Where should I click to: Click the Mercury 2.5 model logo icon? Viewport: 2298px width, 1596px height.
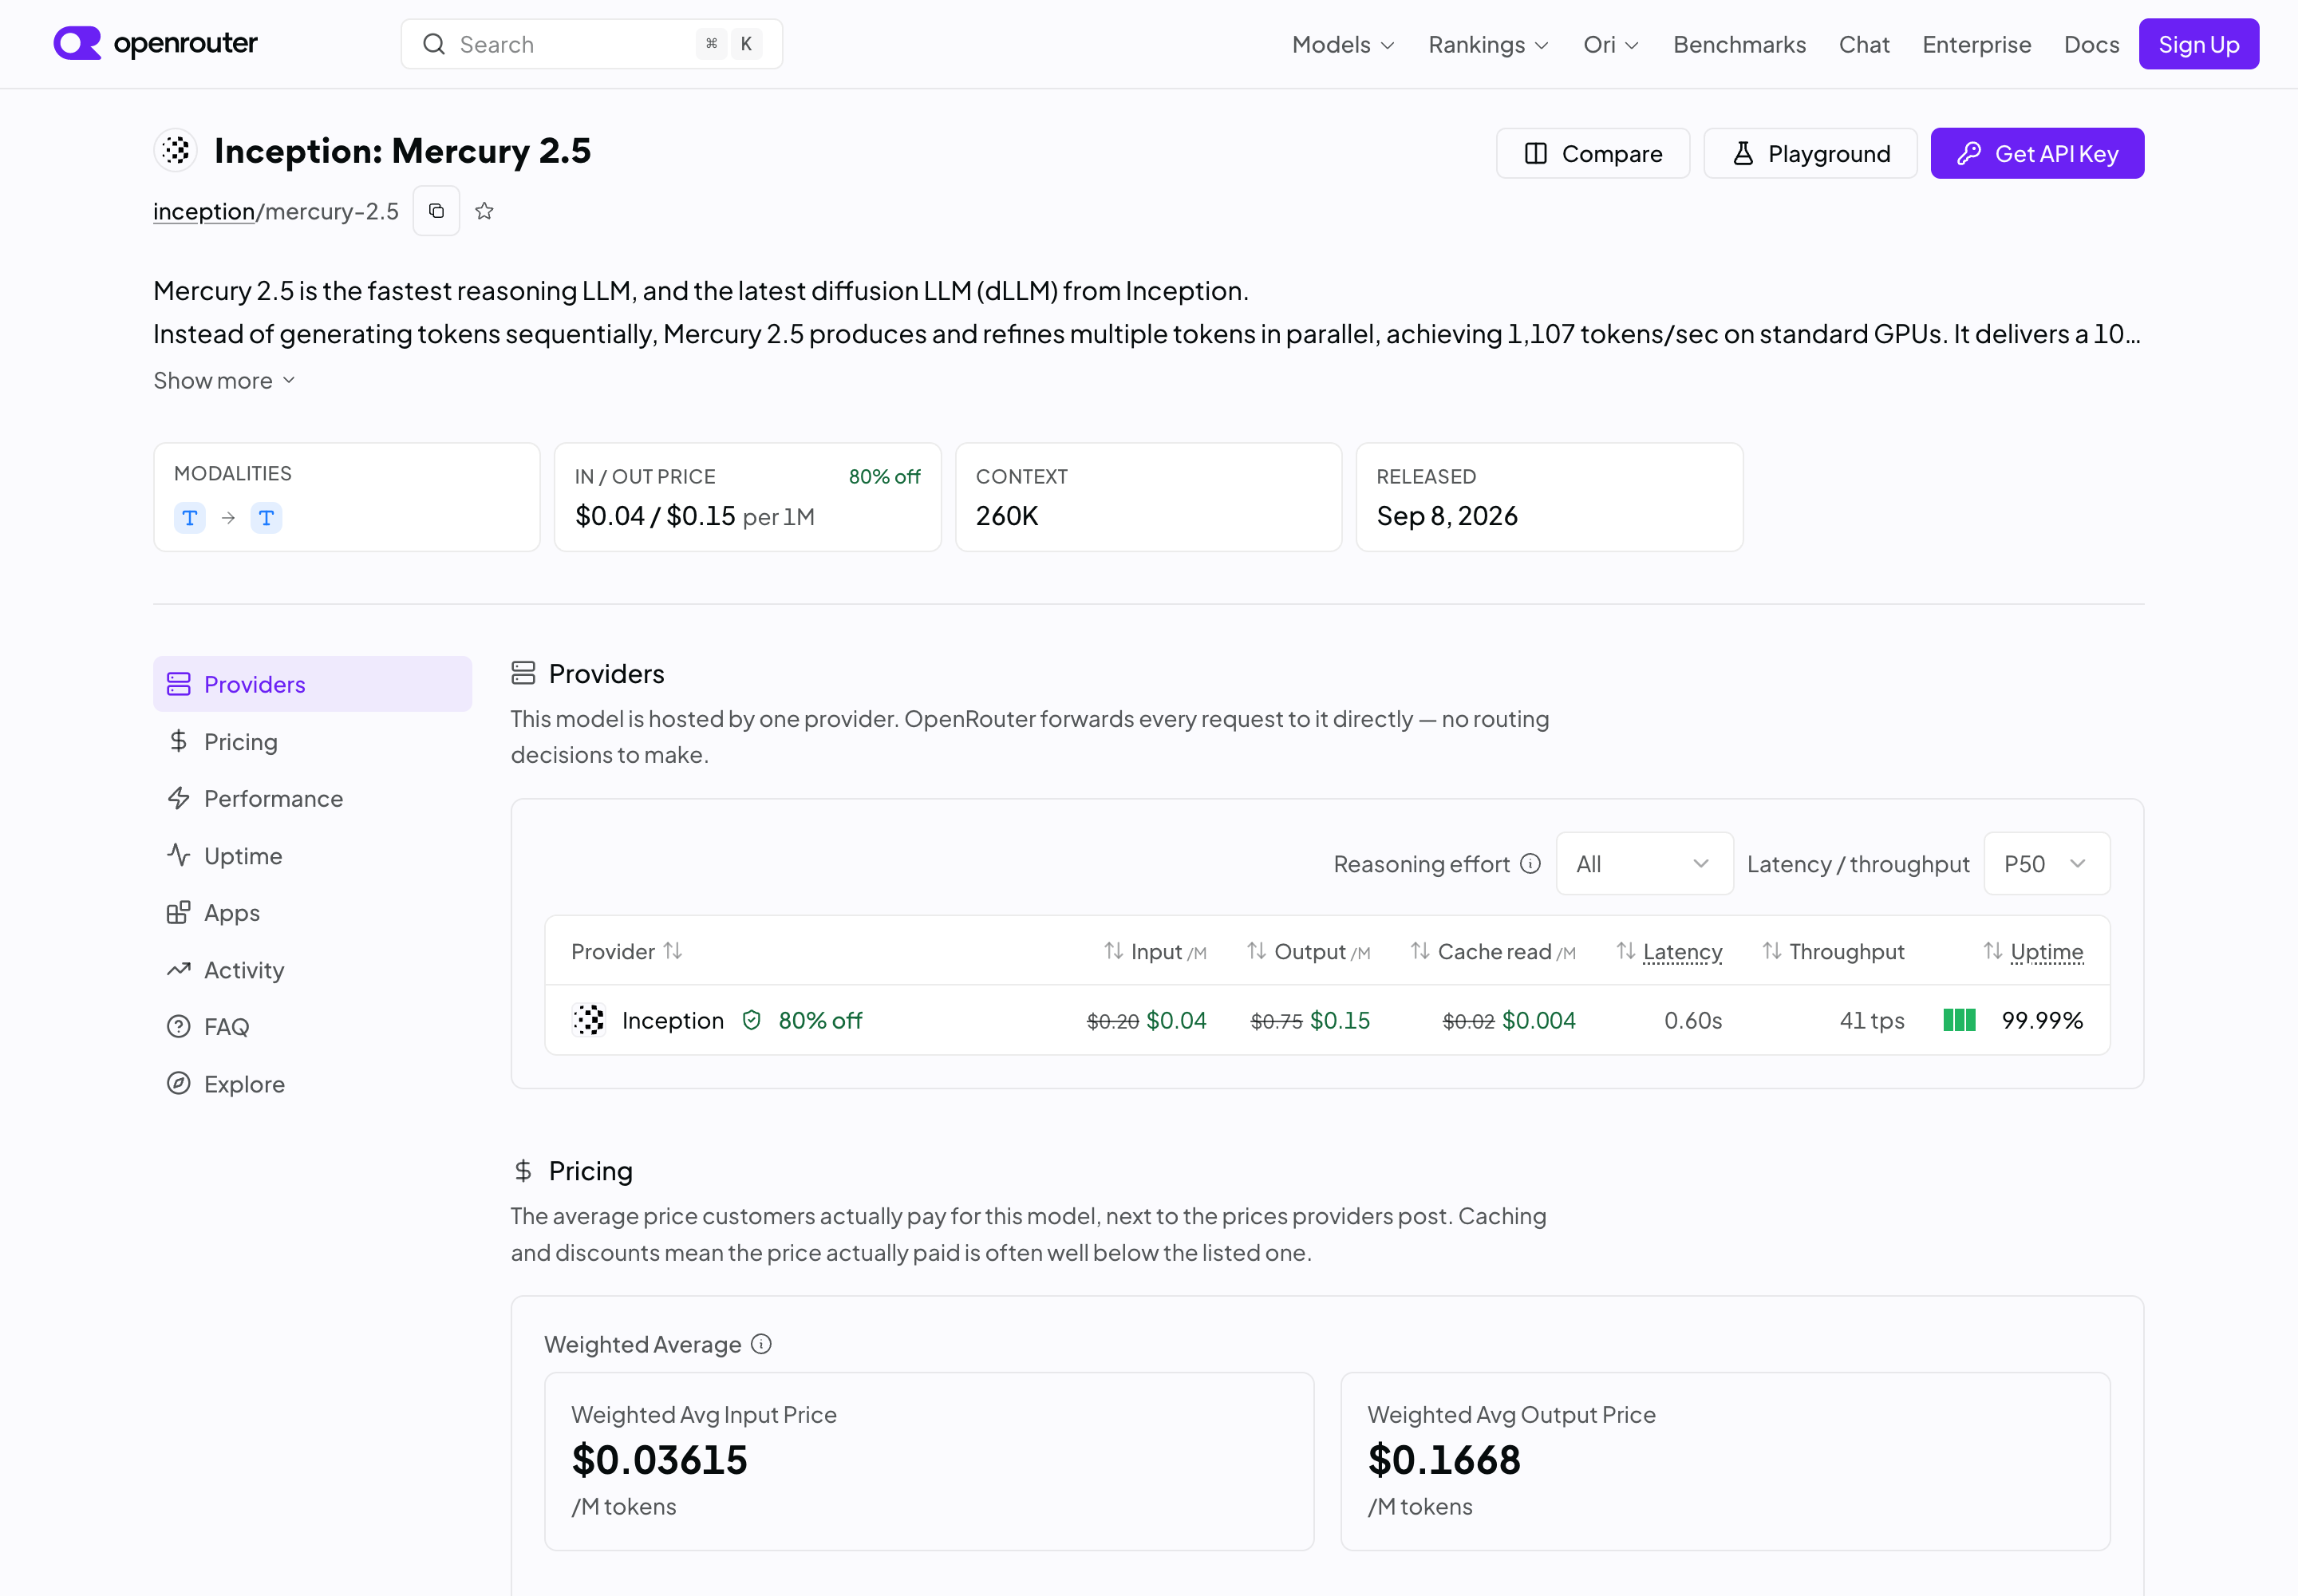[x=176, y=151]
